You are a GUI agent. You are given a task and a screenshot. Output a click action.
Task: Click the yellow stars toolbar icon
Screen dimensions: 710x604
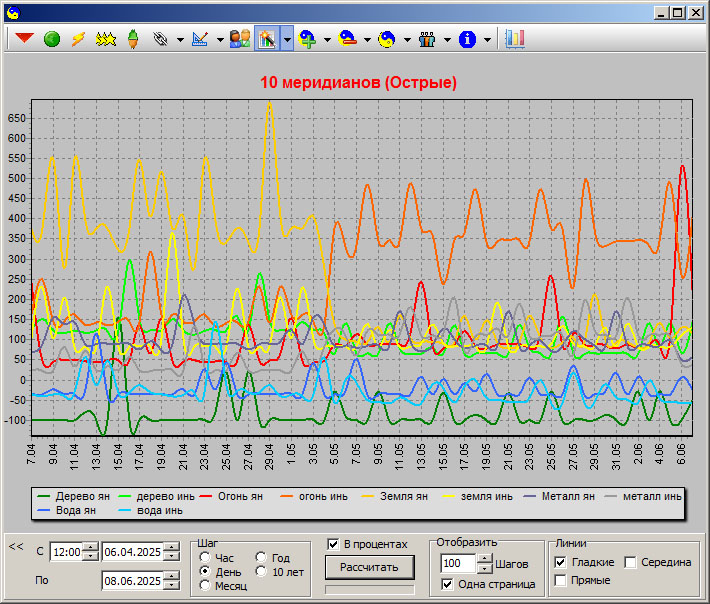[106, 39]
